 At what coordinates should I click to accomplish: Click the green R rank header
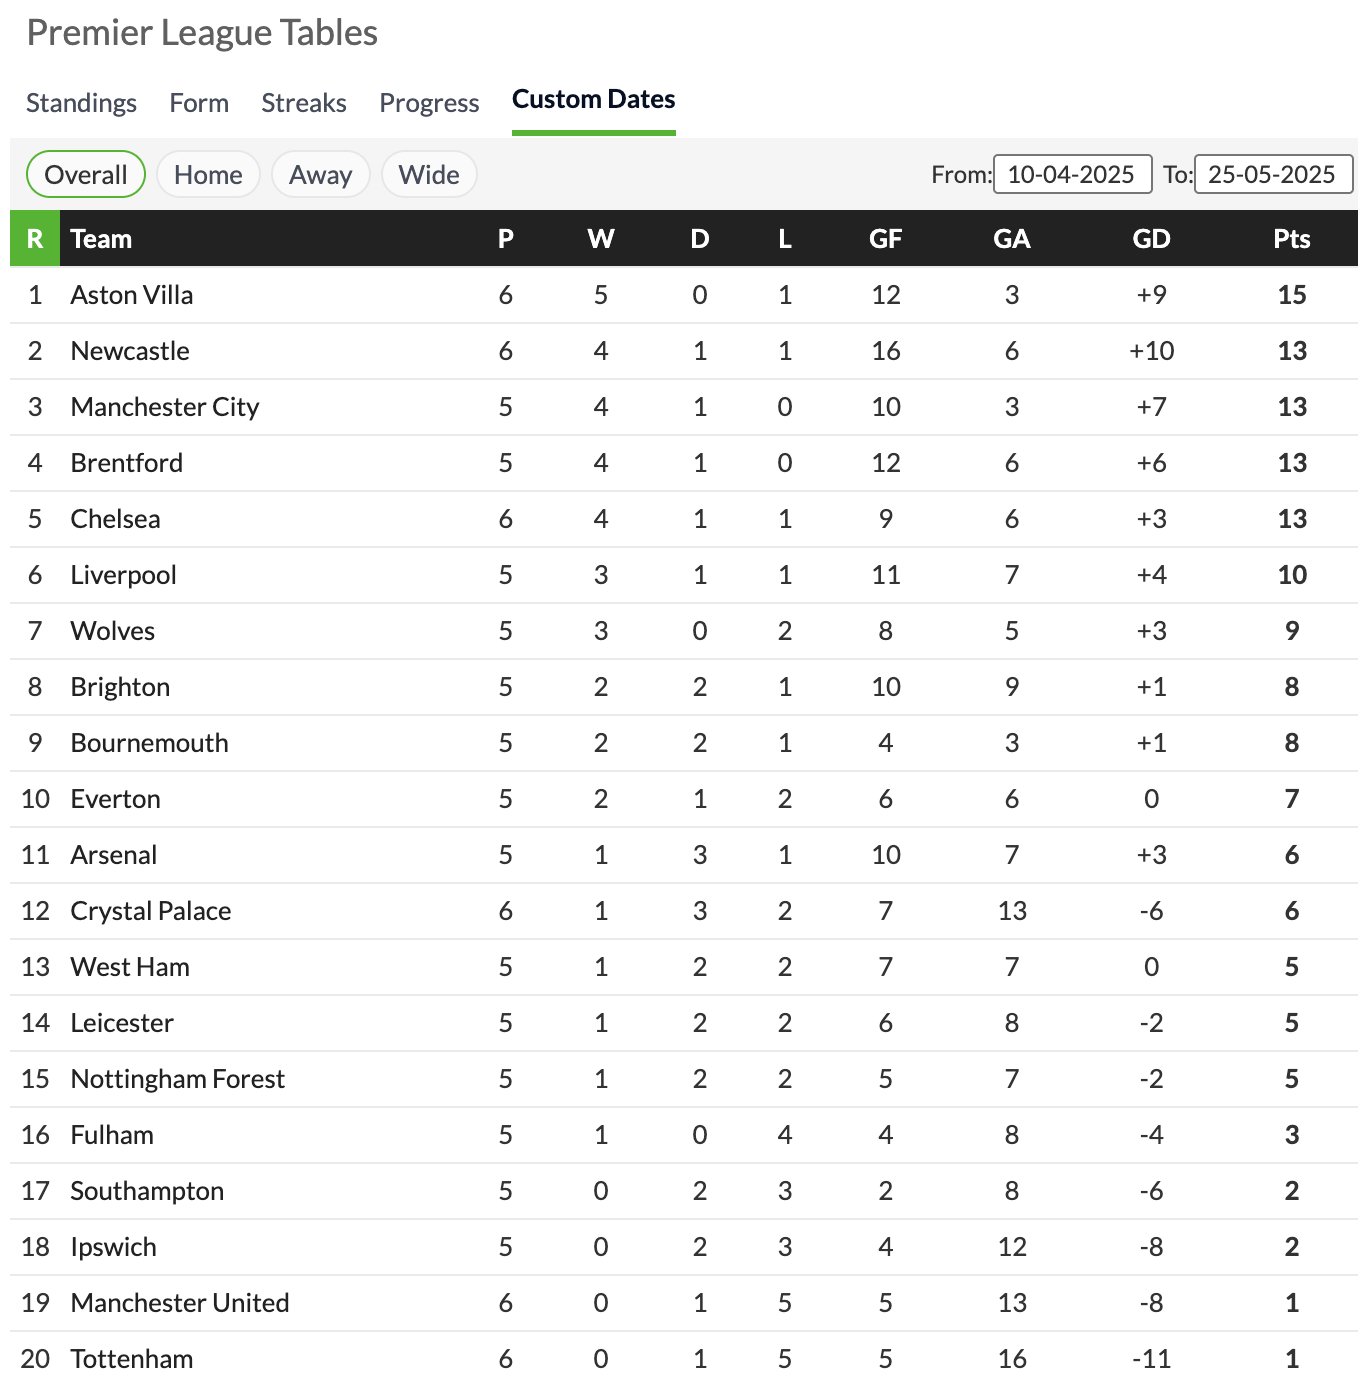(35, 239)
